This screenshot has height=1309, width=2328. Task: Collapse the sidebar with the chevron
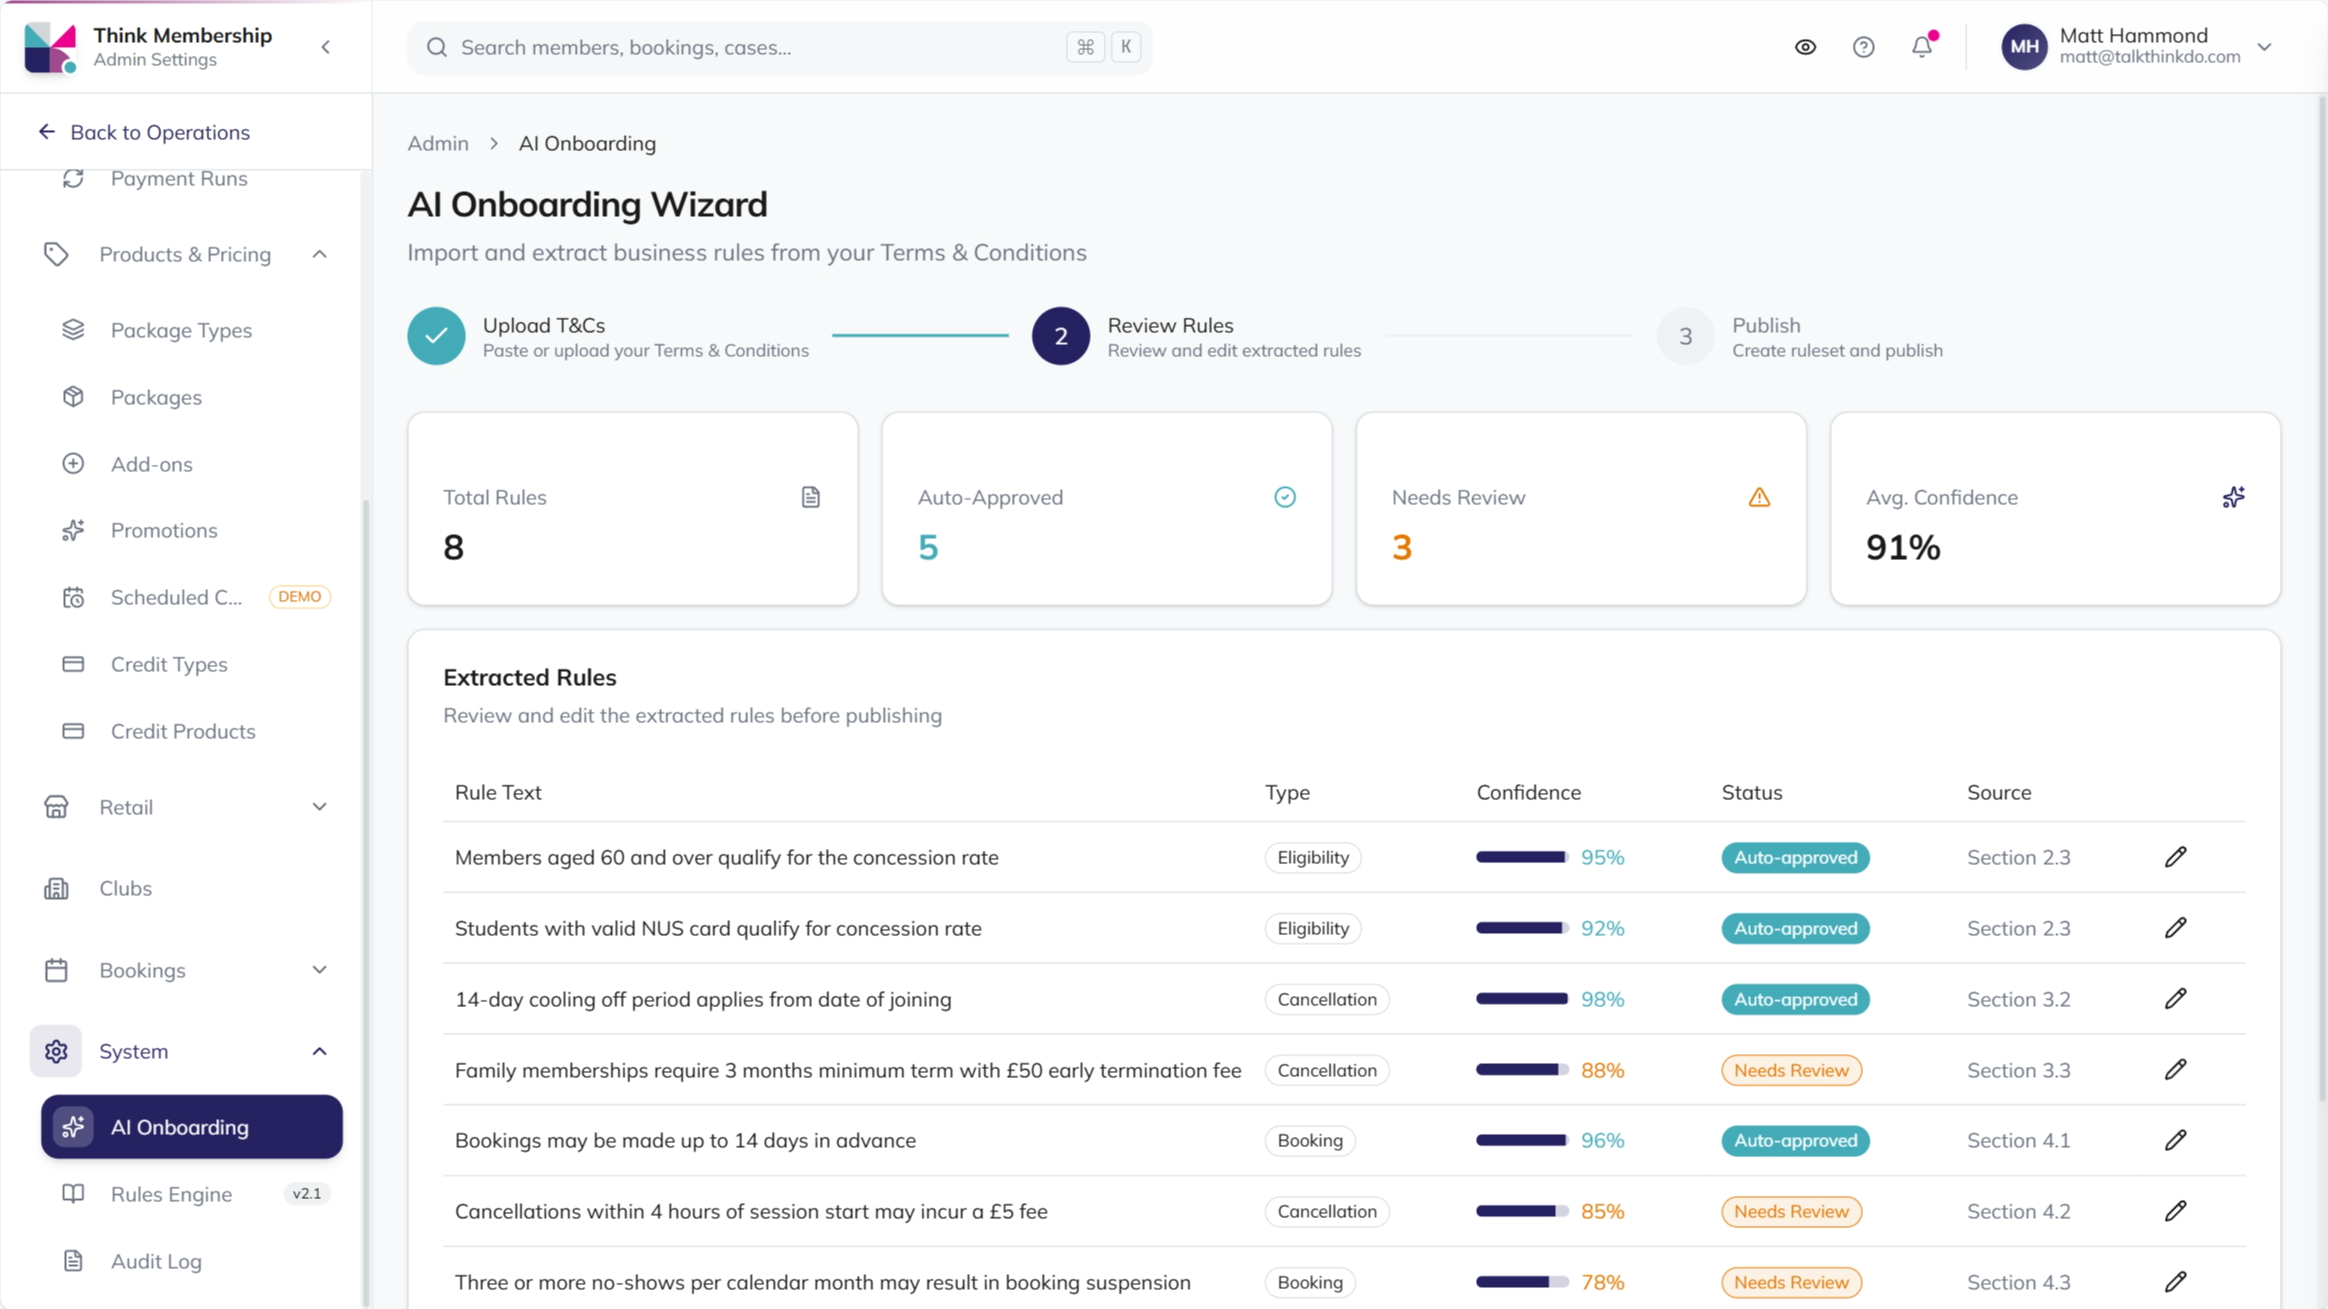click(x=326, y=47)
